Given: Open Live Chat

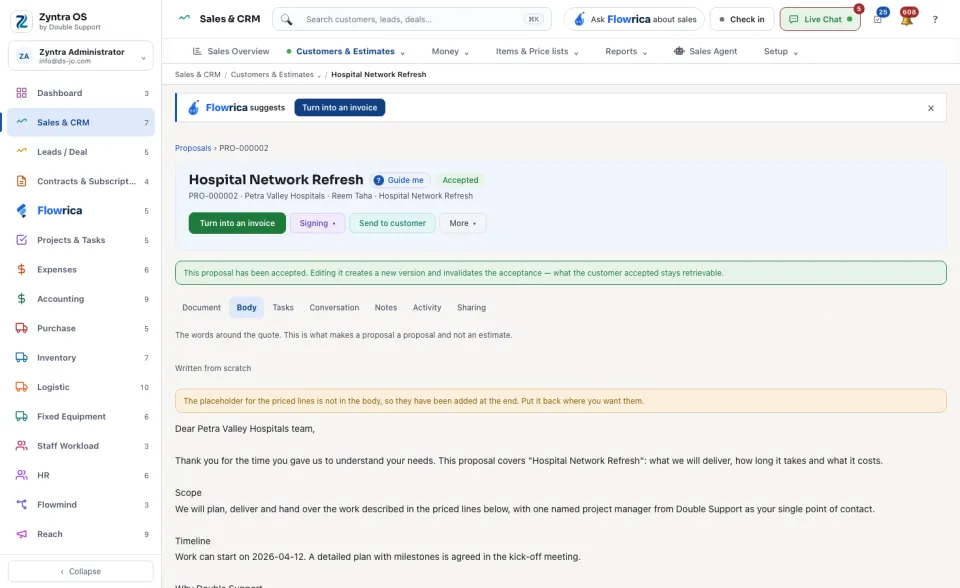Looking at the screenshot, I should 820,20.
